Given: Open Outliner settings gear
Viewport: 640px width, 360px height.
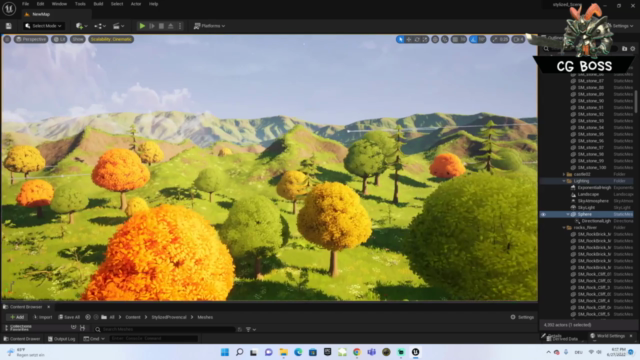Looking at the screenshot, I should (x=633, y=49).
